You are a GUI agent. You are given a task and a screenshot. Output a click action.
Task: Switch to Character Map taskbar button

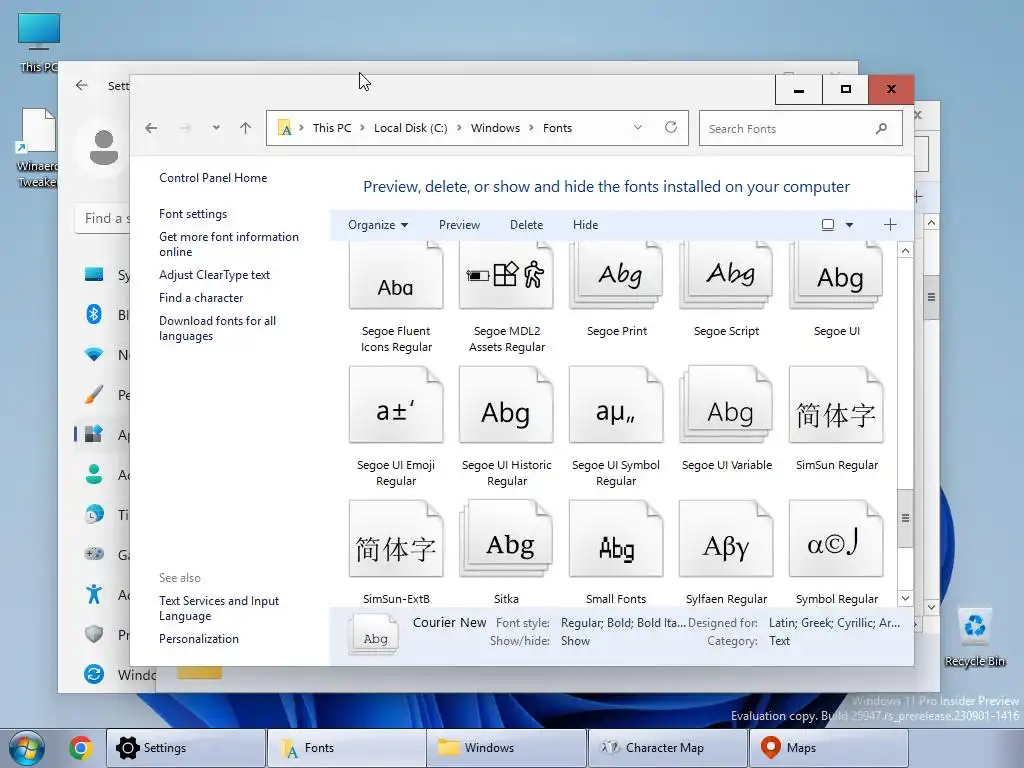click(x=667, y=748)
